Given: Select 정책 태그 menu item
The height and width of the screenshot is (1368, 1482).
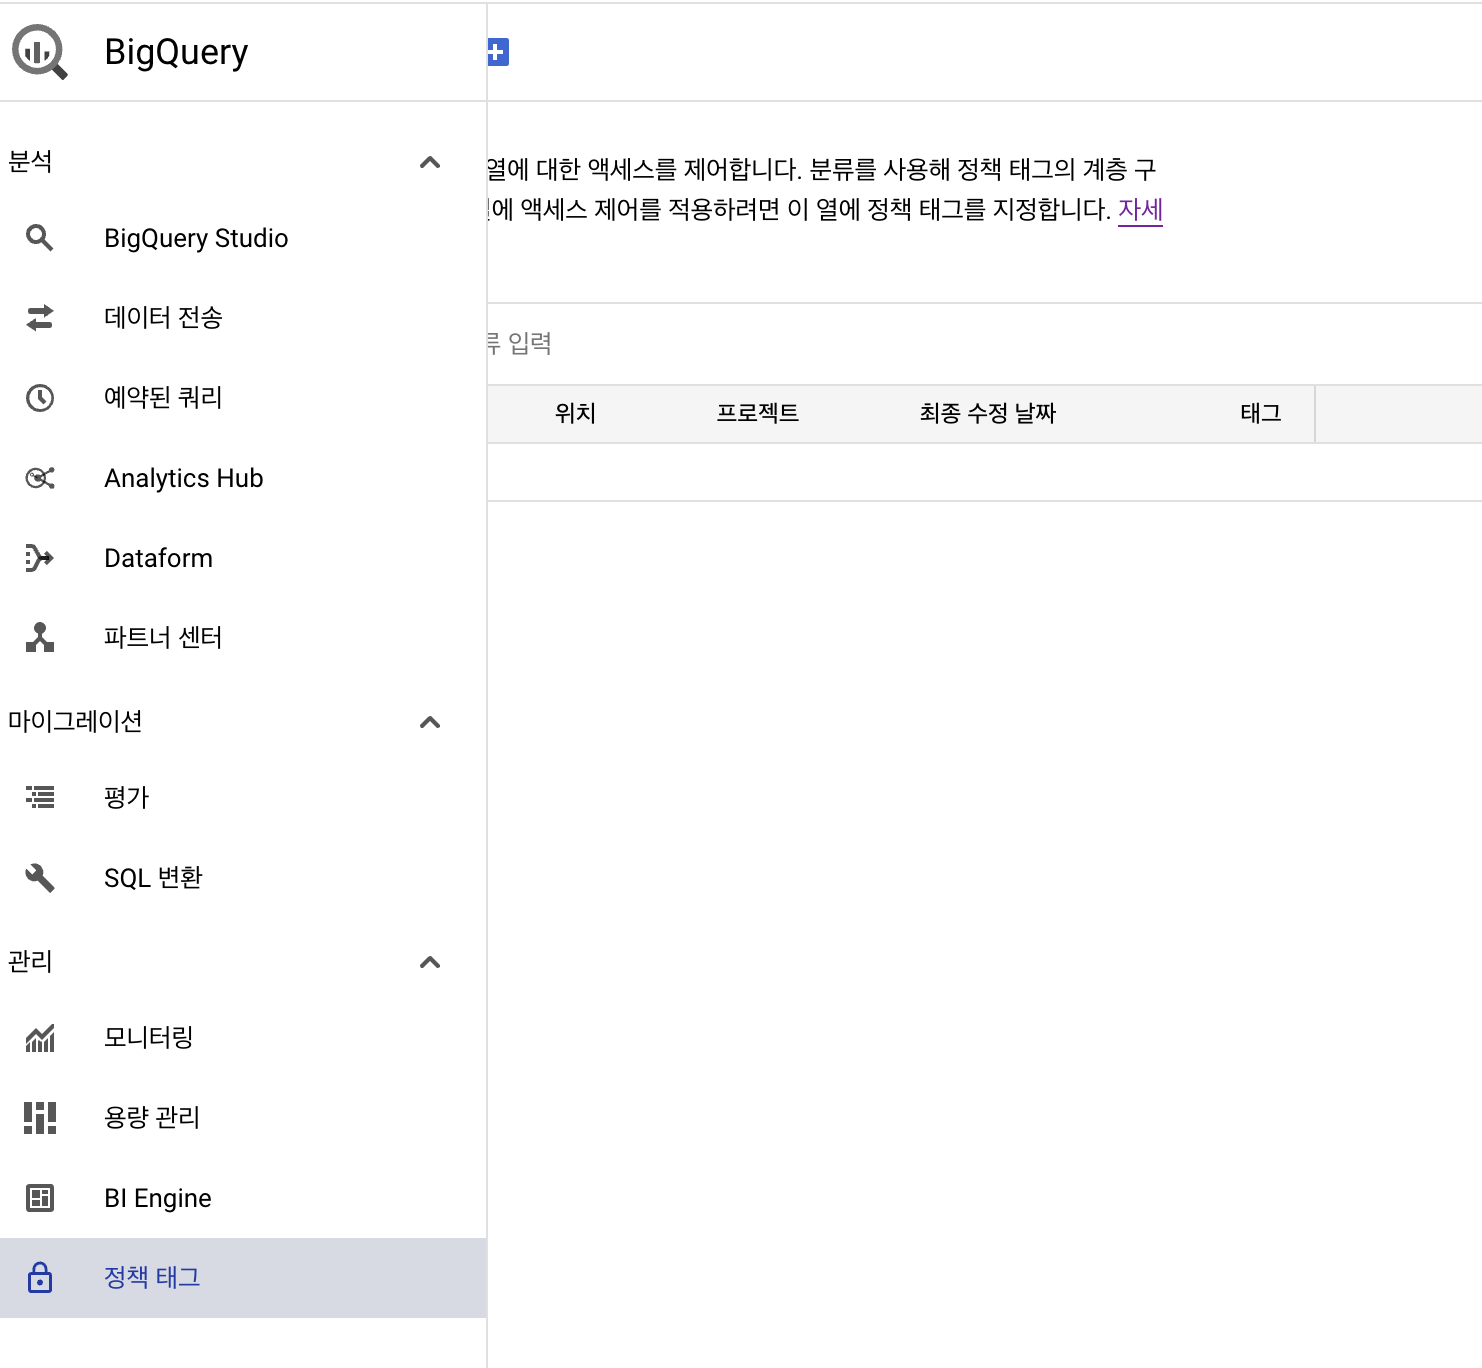Looking at the screenshot, I should coord(243,1278).
